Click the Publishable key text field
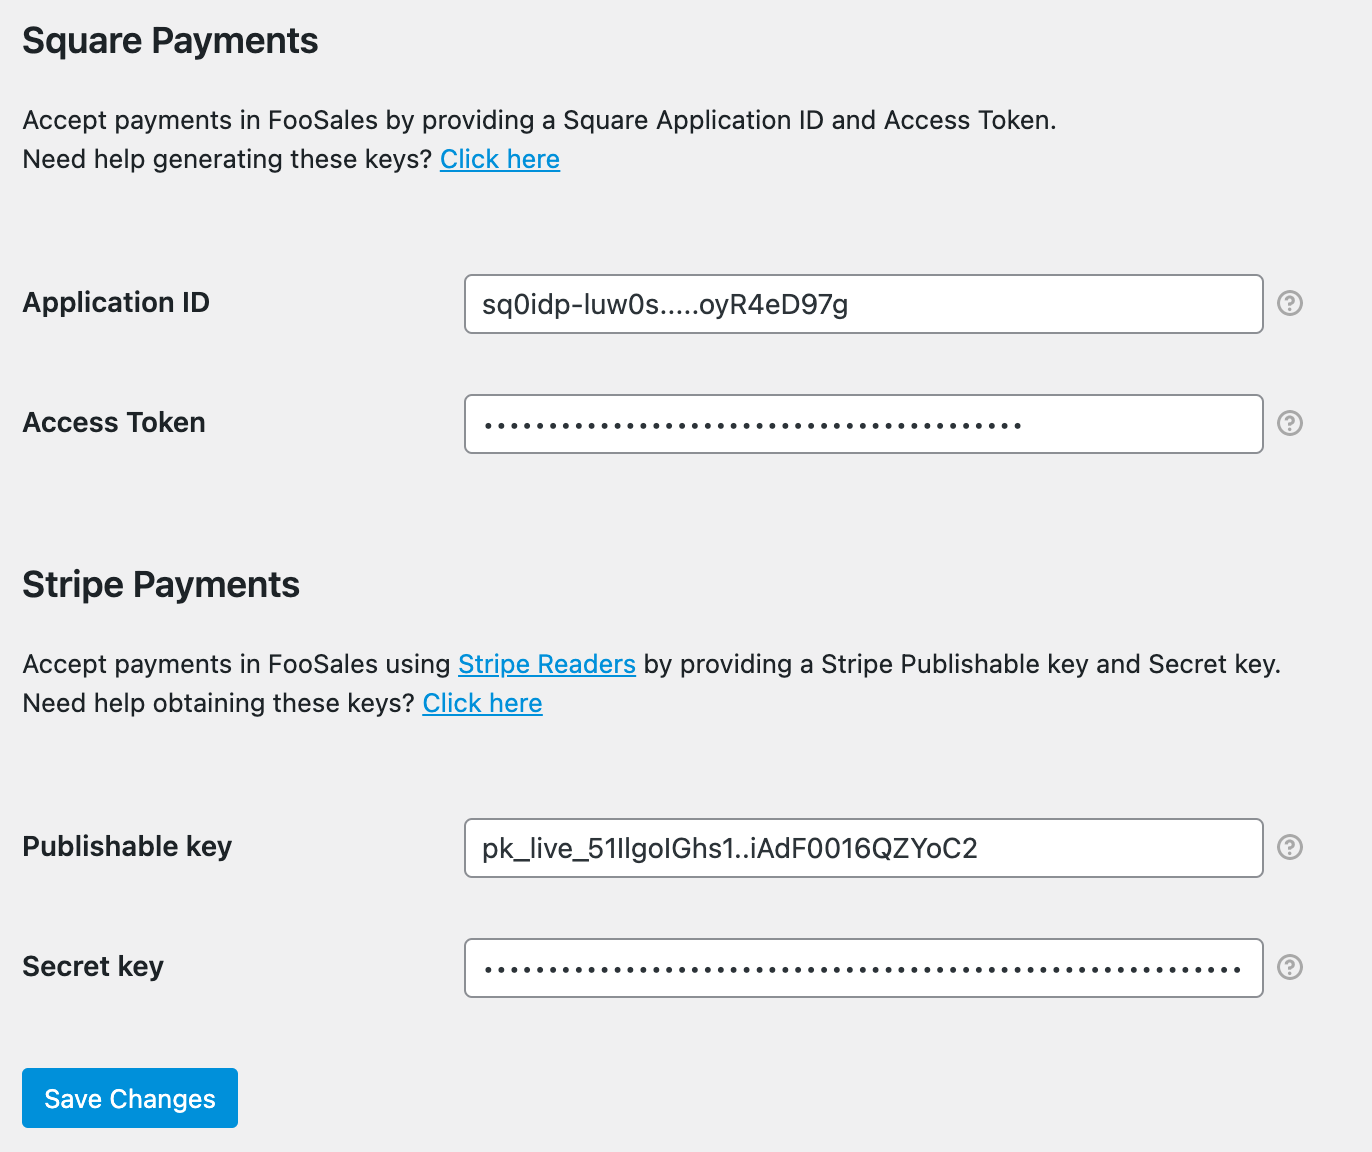 tap(863, 848)
